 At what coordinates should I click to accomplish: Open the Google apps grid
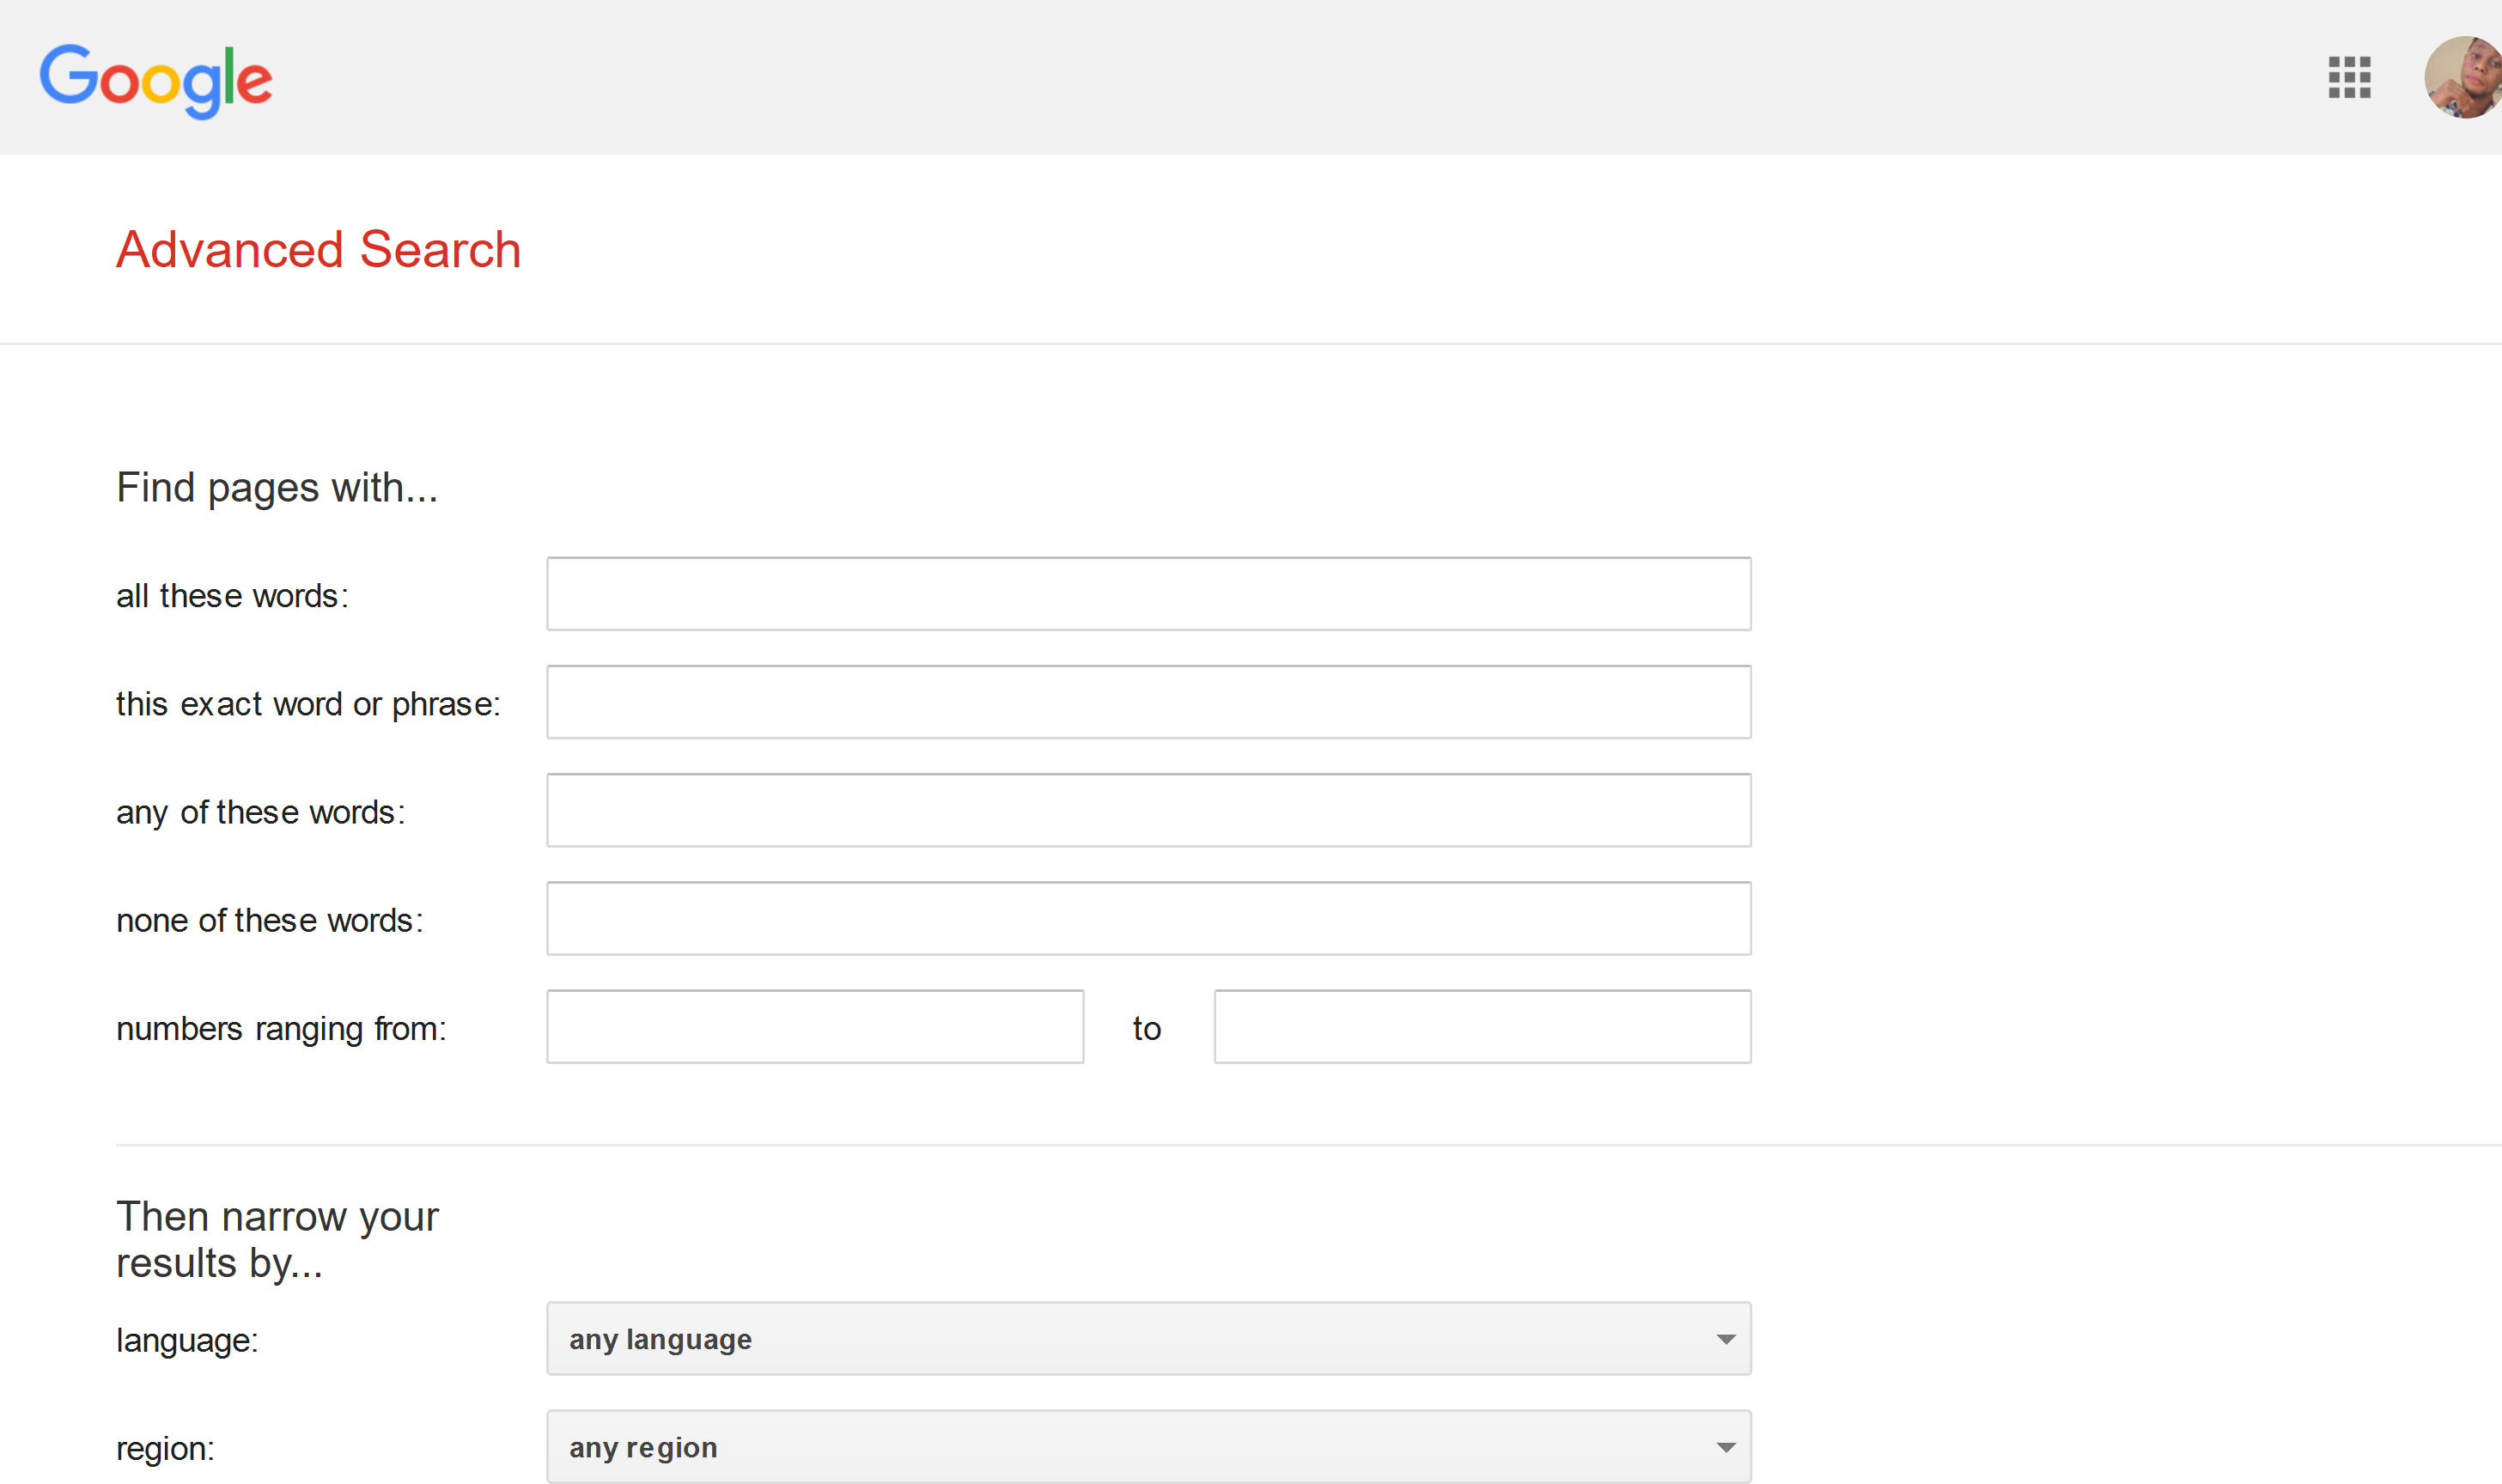2349,77
